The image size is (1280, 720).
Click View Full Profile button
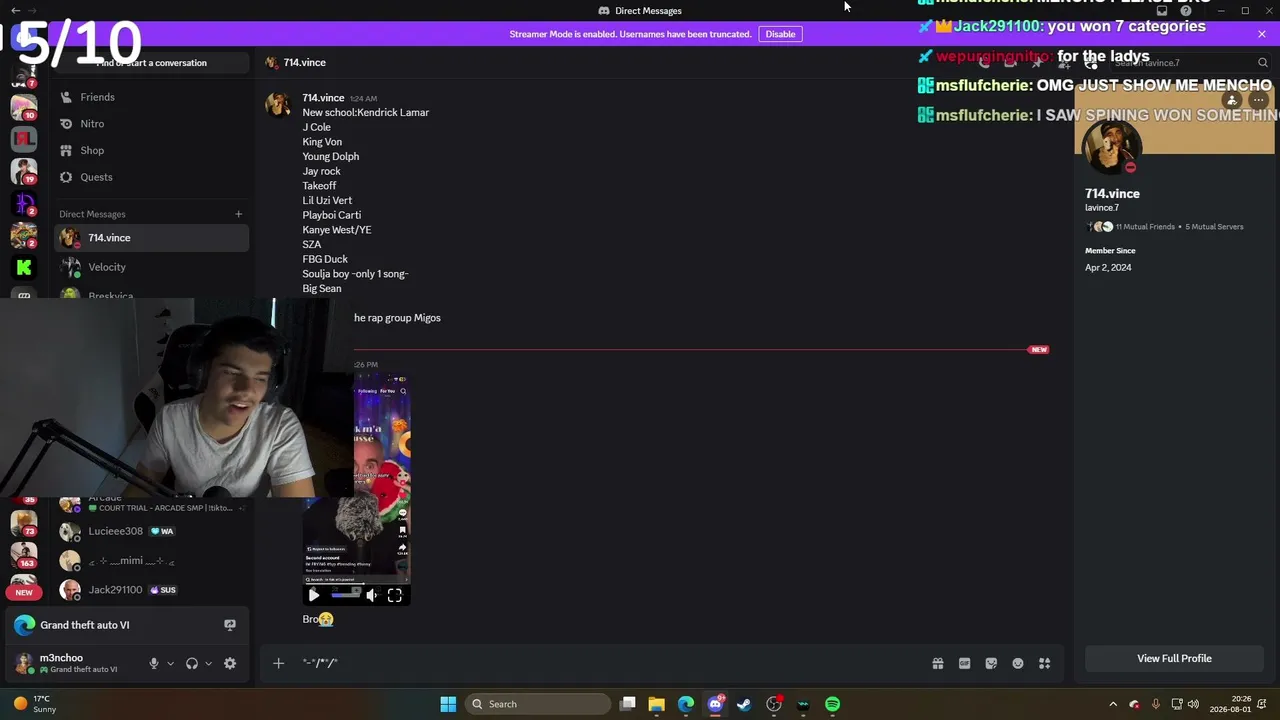1174,658
